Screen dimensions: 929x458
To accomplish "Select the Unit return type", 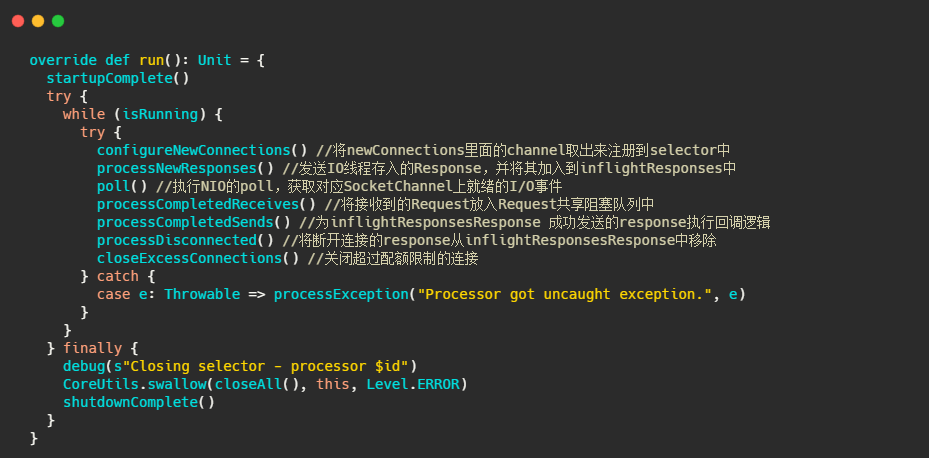I will point(214,60).
